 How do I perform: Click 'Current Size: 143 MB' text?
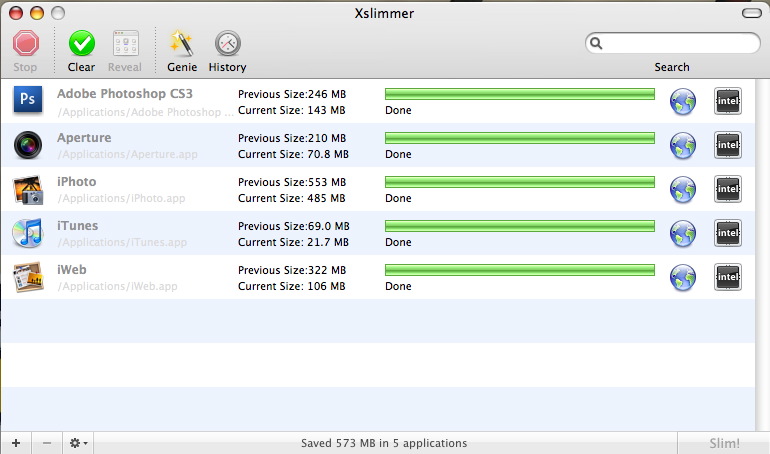coord(292,110)
